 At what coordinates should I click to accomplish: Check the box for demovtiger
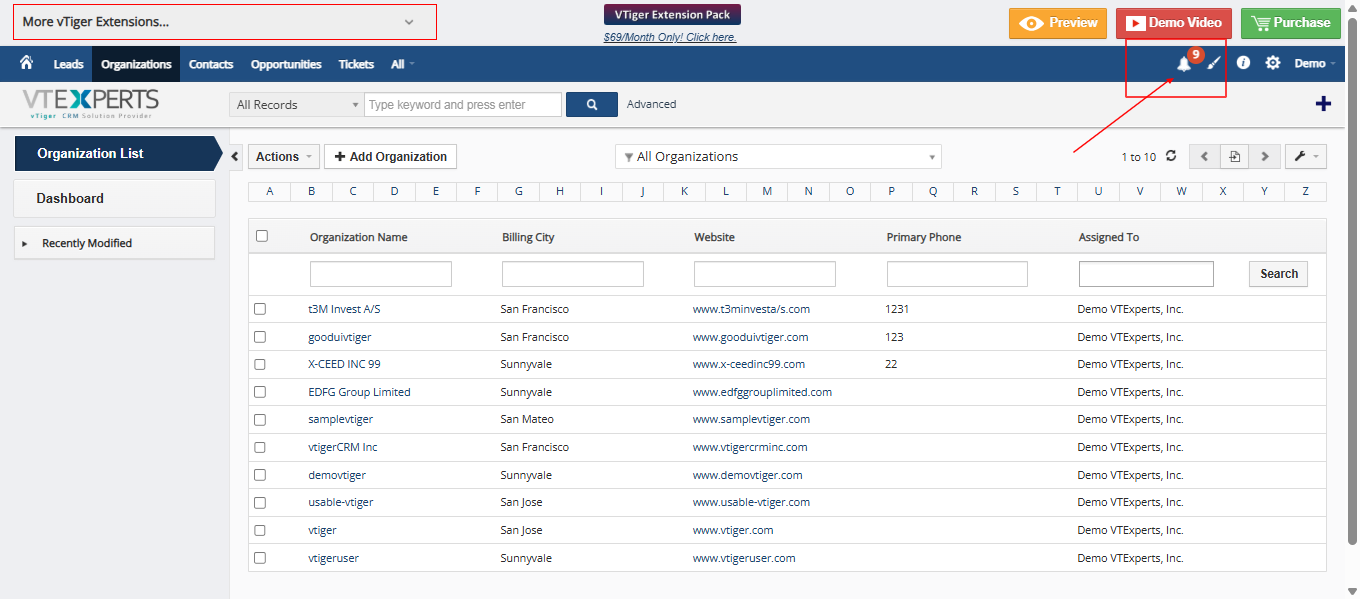[260, 475]
